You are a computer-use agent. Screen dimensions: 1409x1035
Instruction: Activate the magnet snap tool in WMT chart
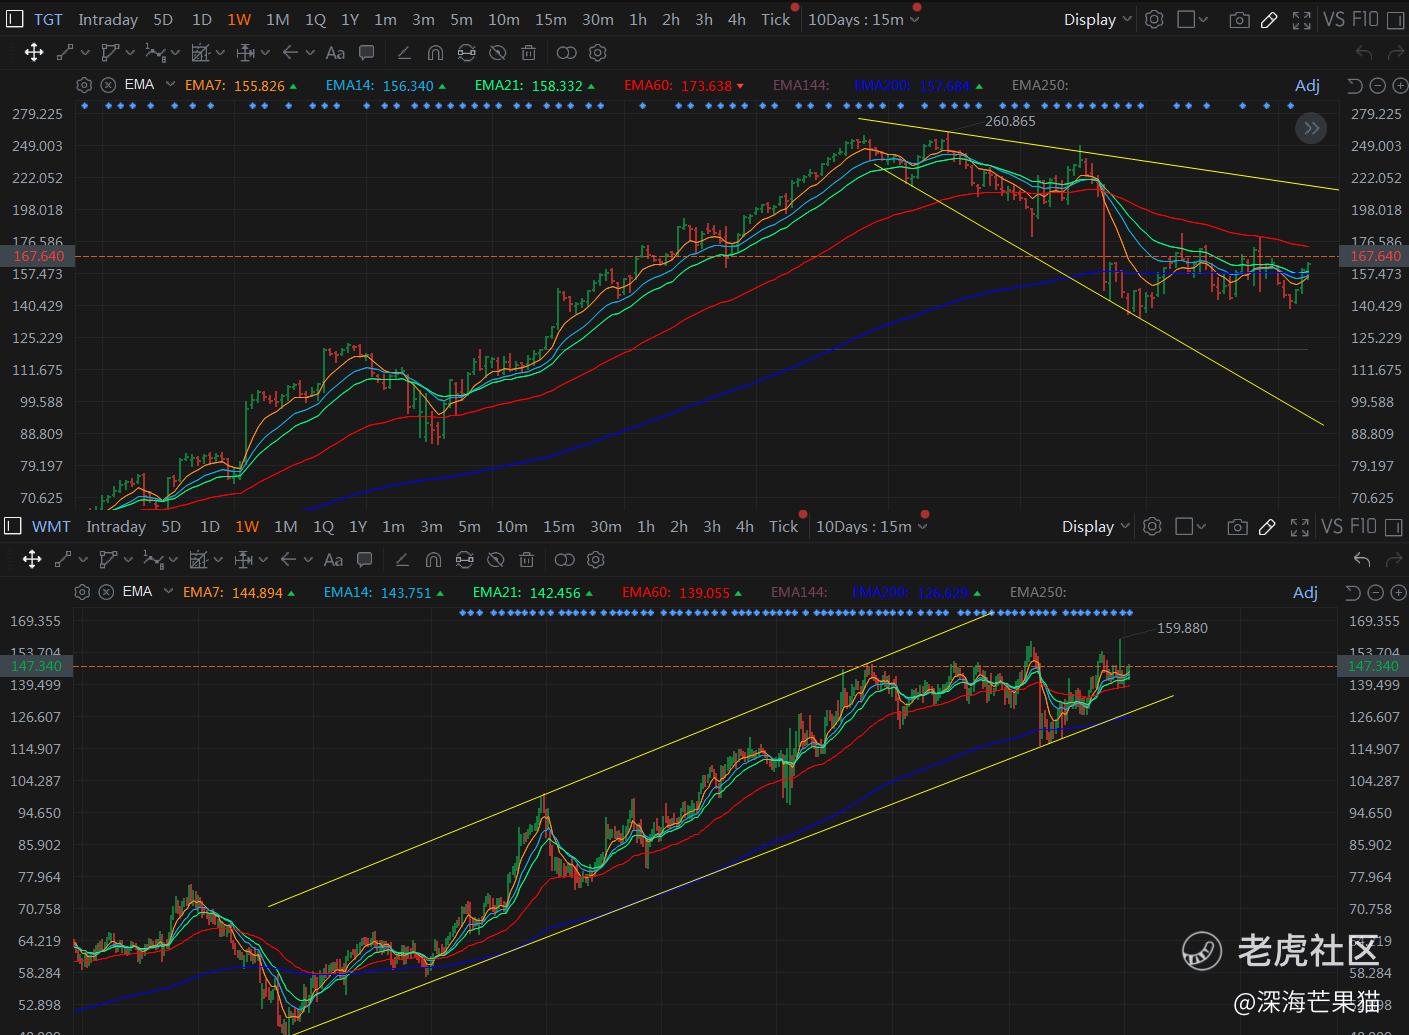[433, 560]
